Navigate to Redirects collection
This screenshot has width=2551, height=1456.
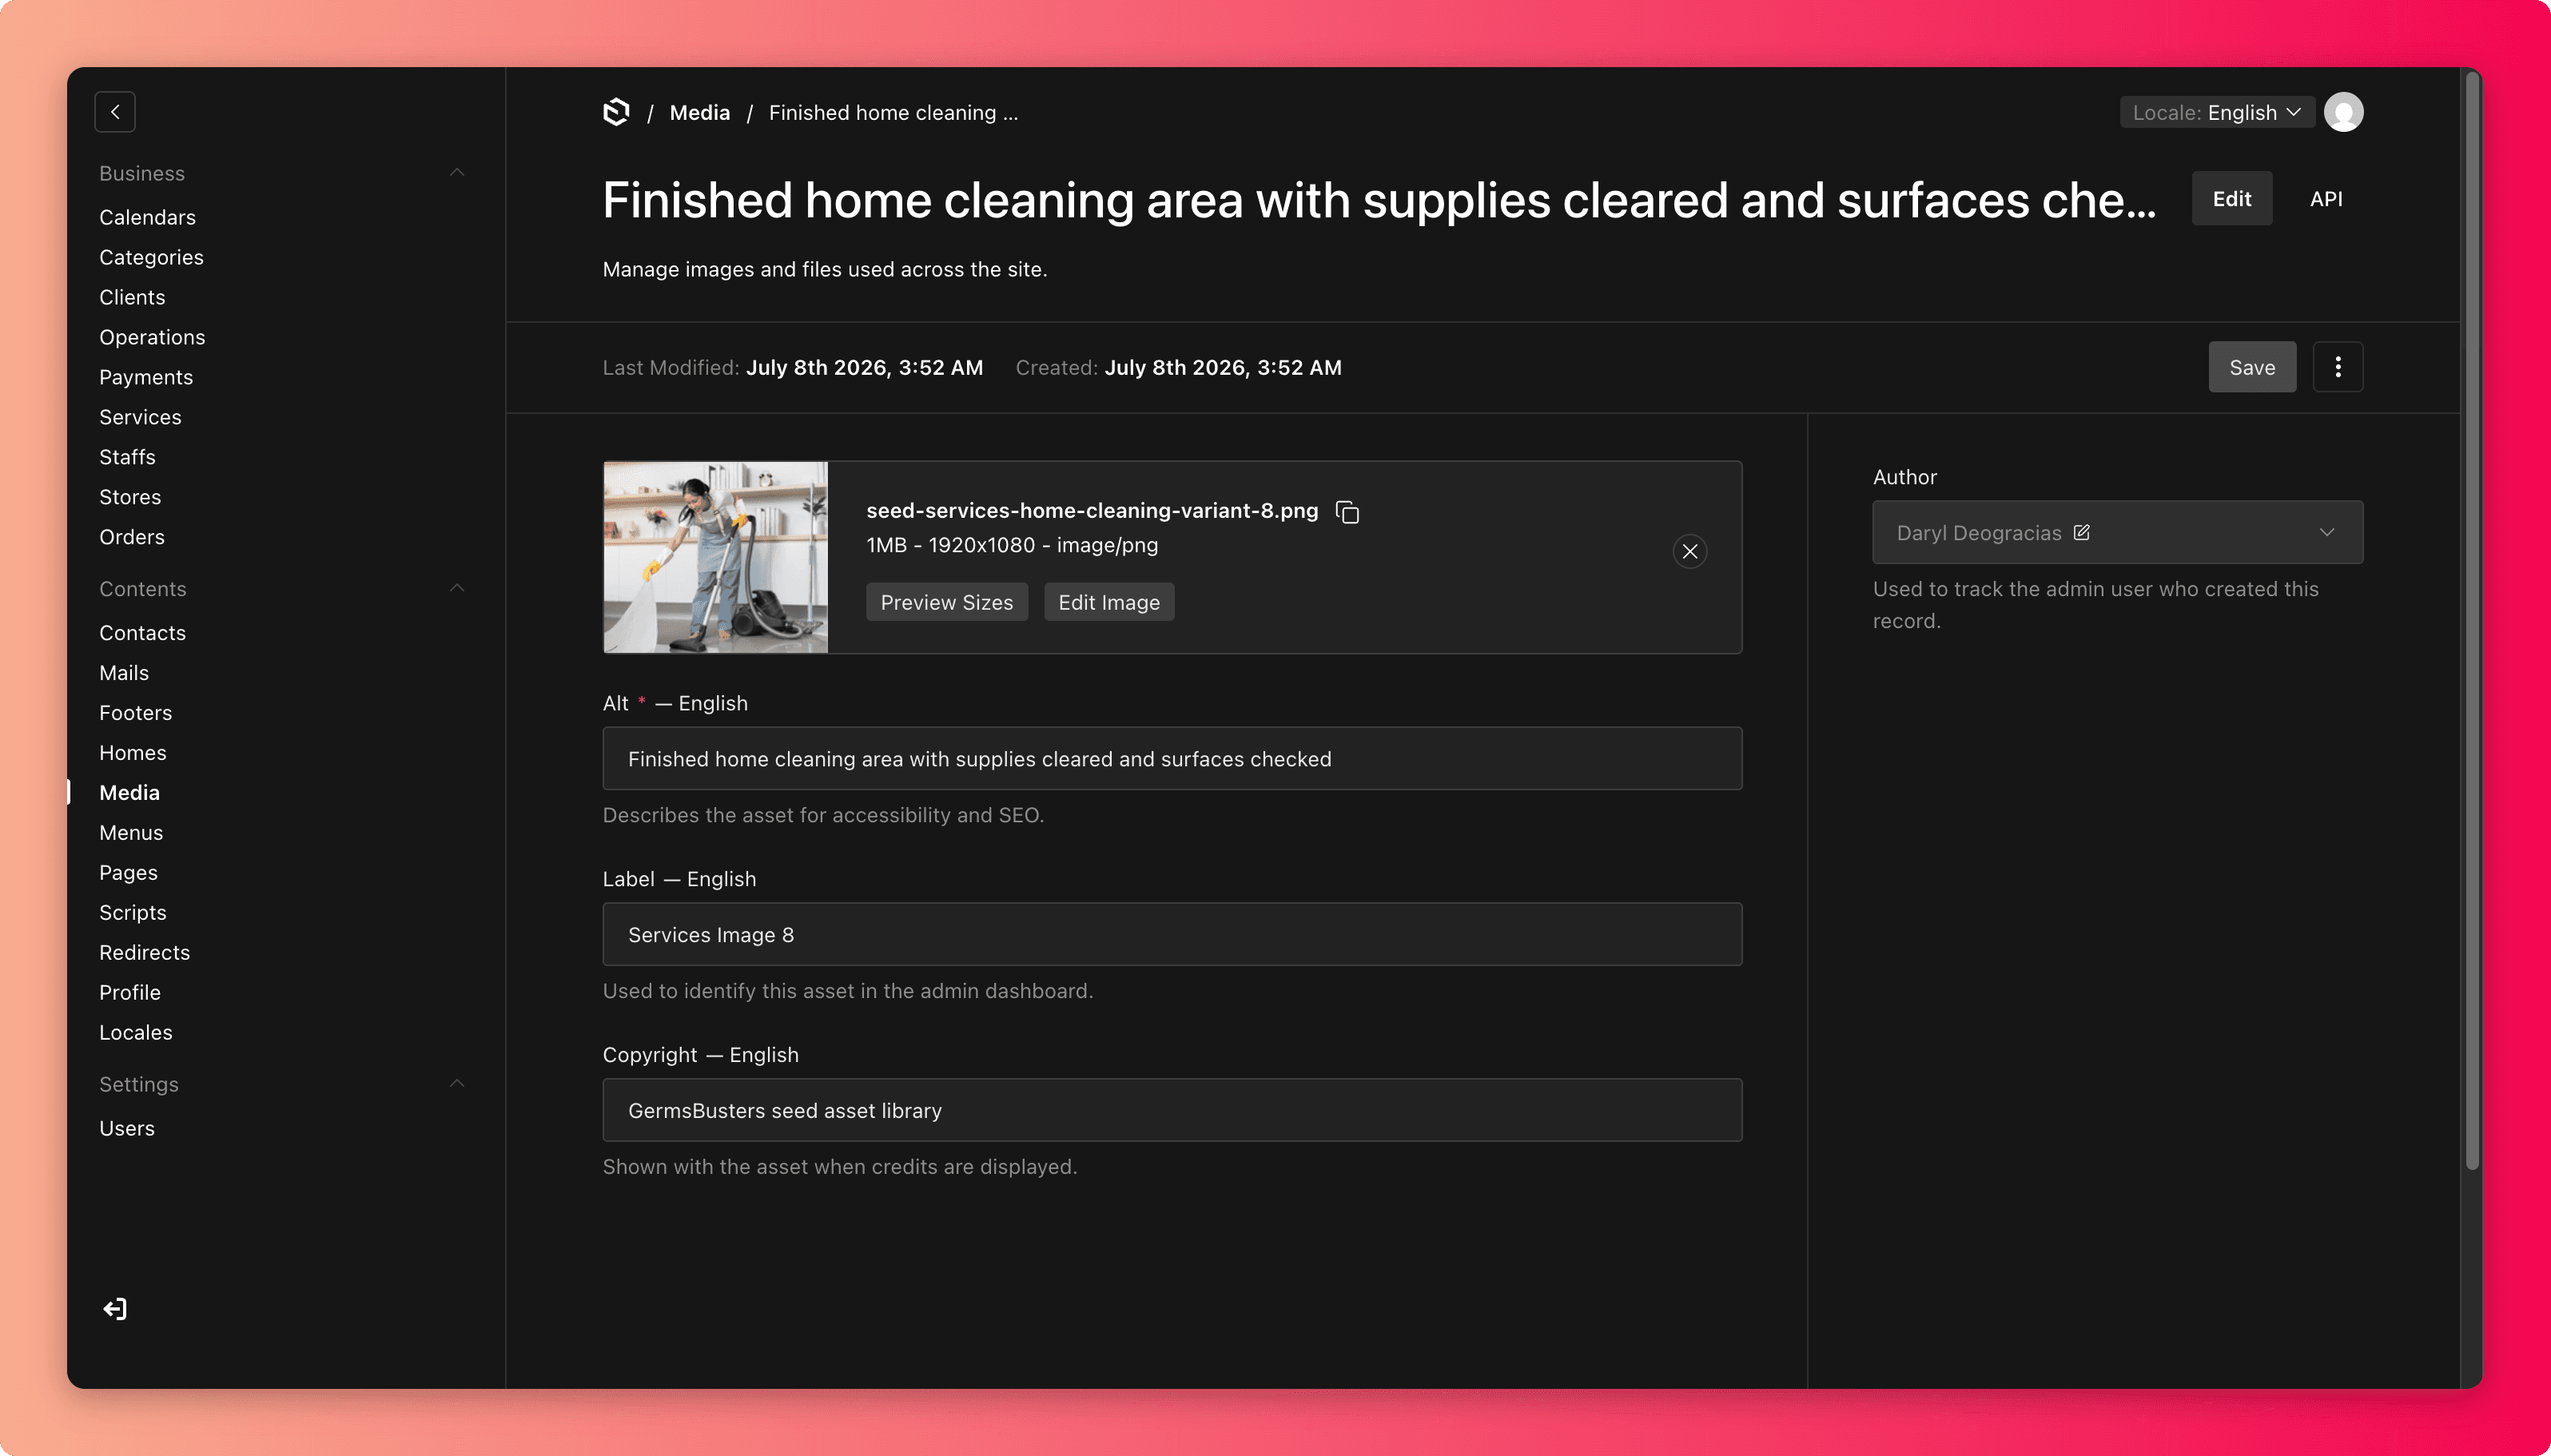pos(144,952)
